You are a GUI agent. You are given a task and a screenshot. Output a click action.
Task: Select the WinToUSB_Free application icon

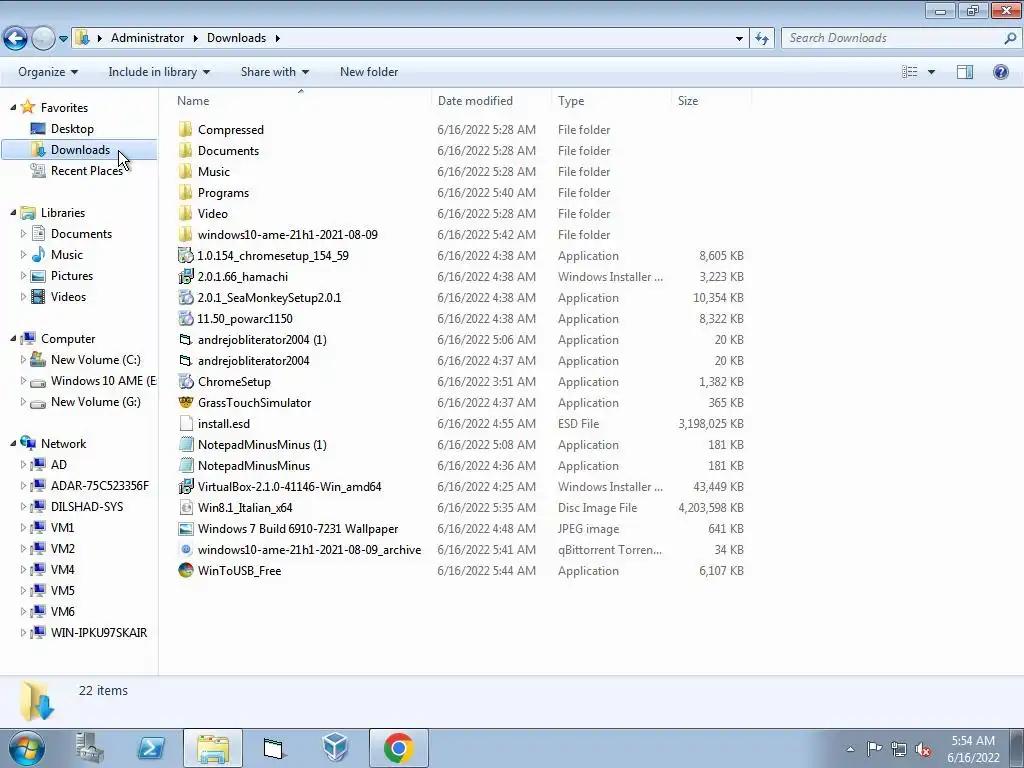186,570
